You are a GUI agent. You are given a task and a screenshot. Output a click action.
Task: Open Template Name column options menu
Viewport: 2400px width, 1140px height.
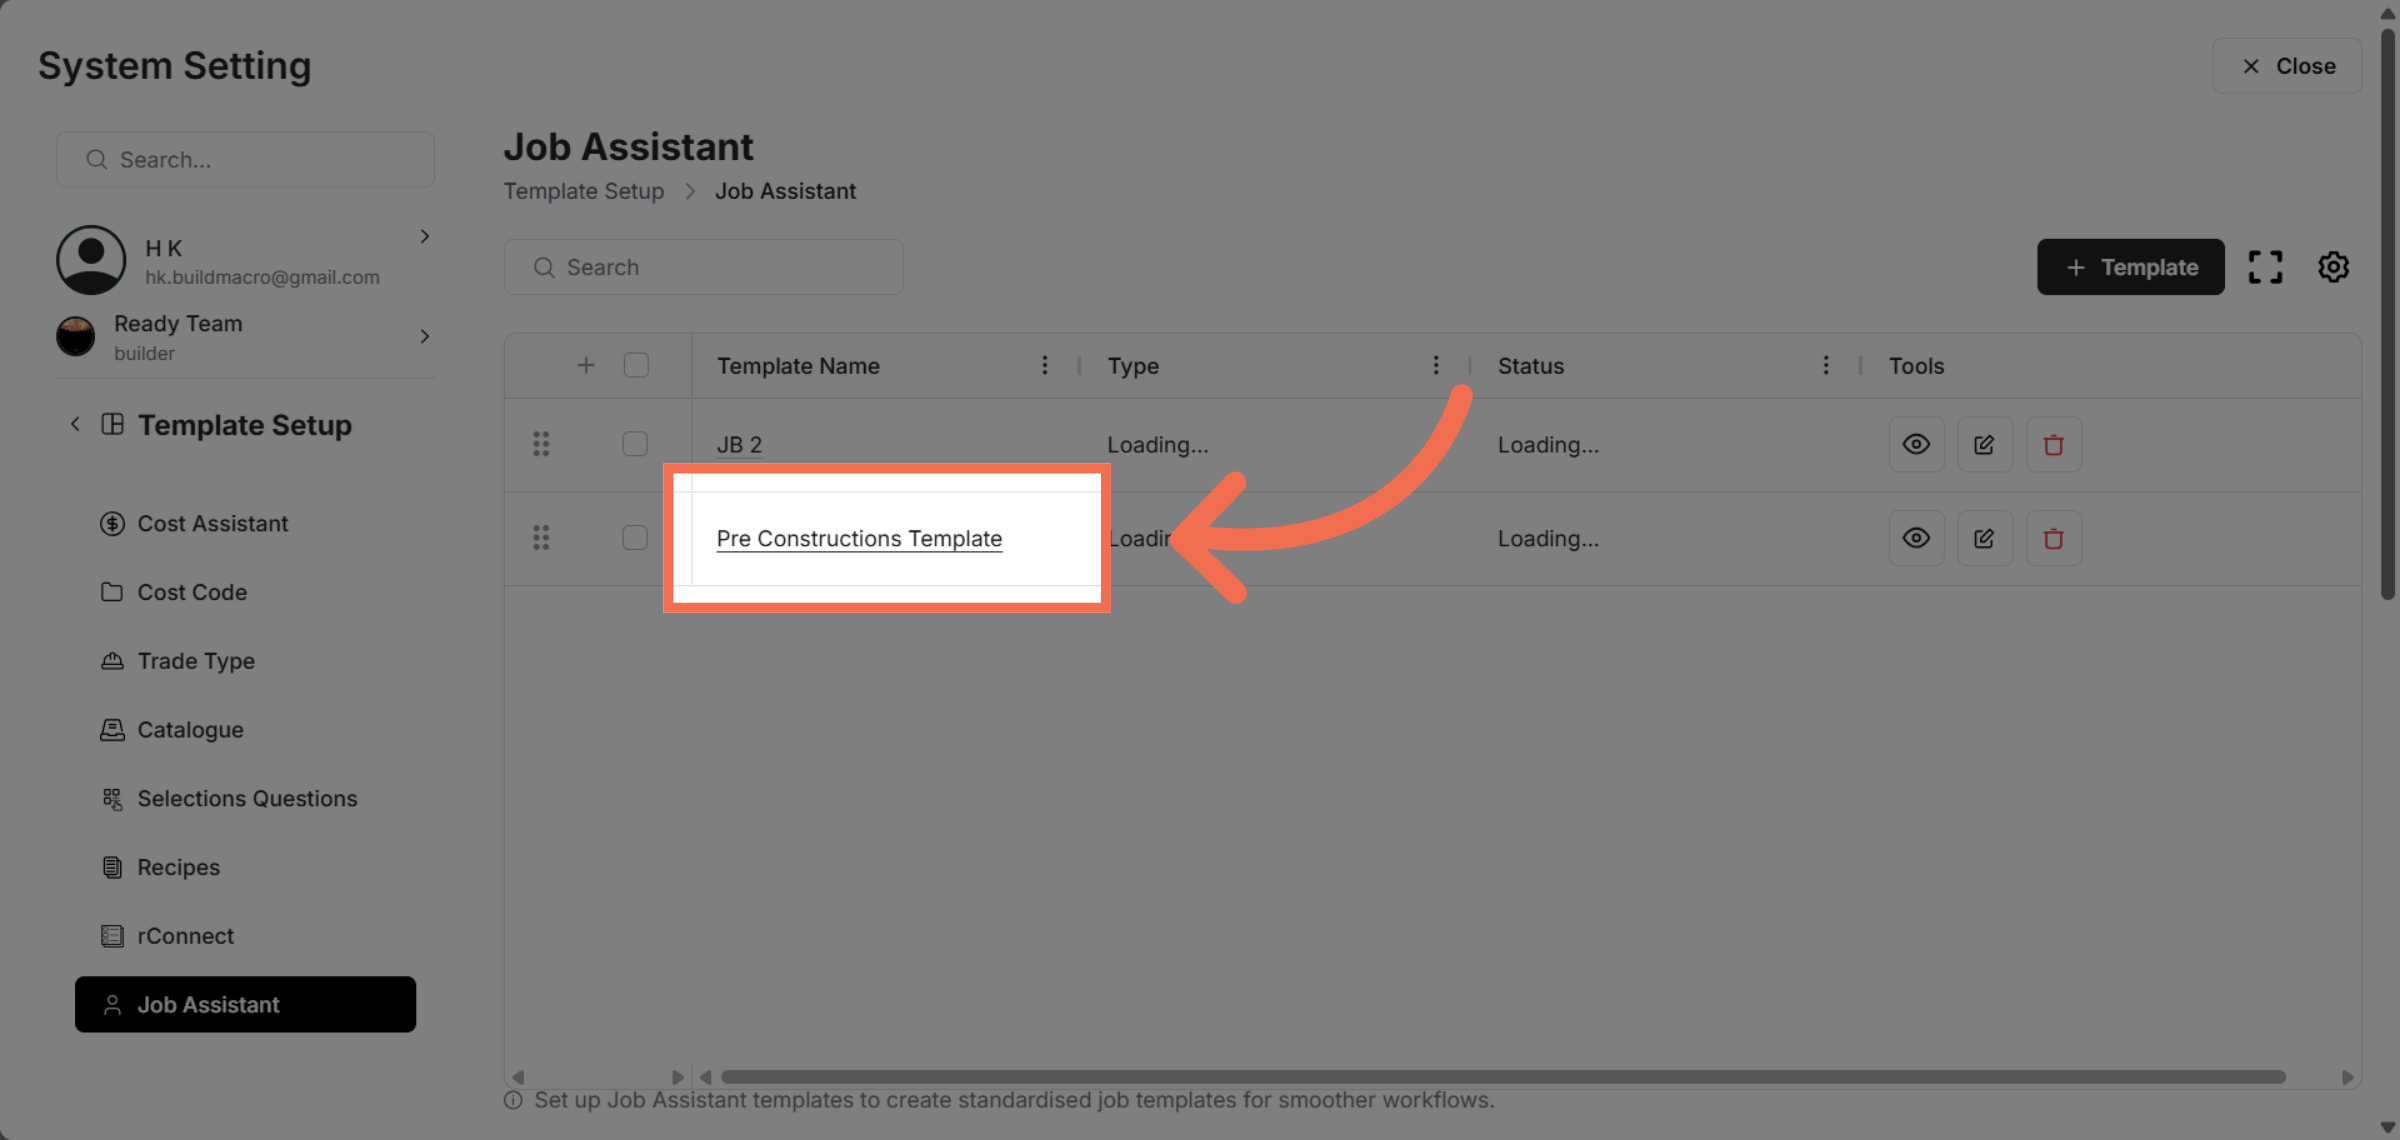click(x=1044, y=366)
